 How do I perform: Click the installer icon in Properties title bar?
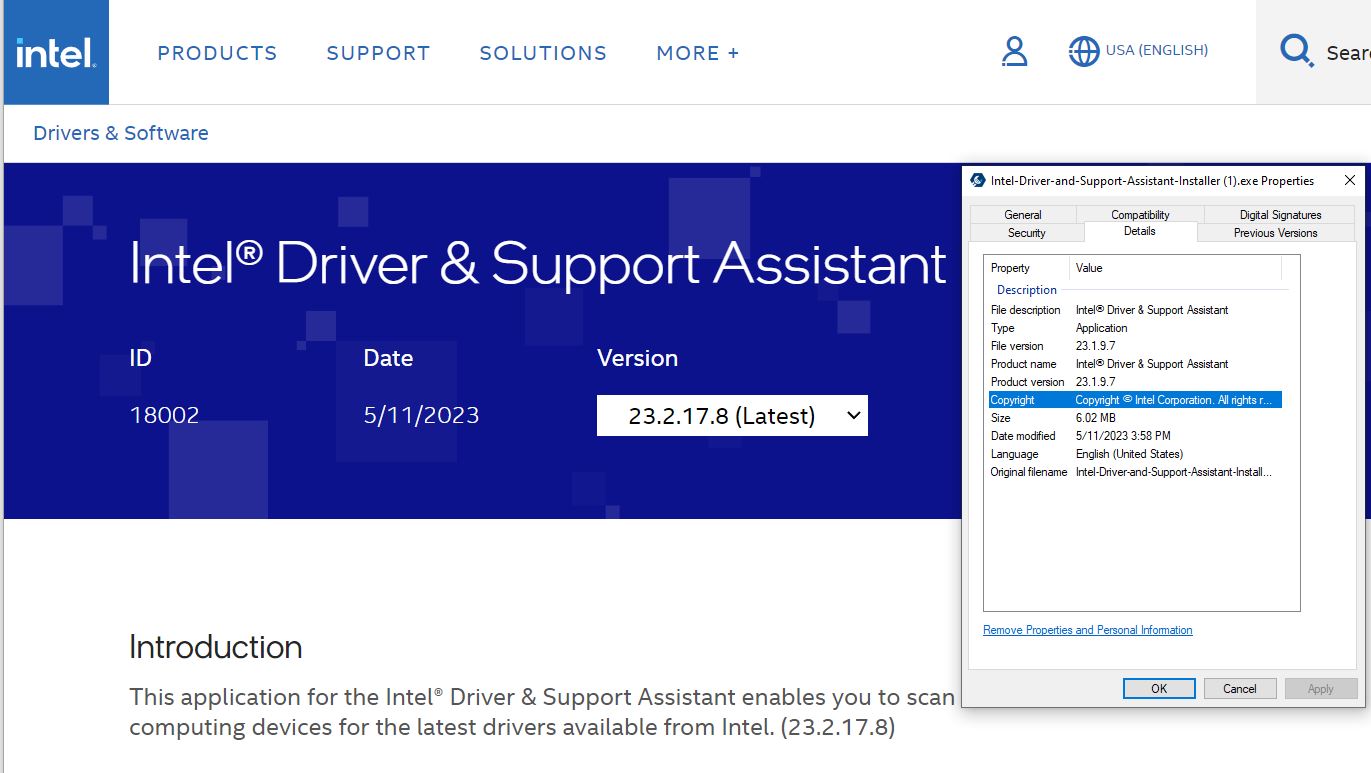pyautogui.click(x=978, y=181)
